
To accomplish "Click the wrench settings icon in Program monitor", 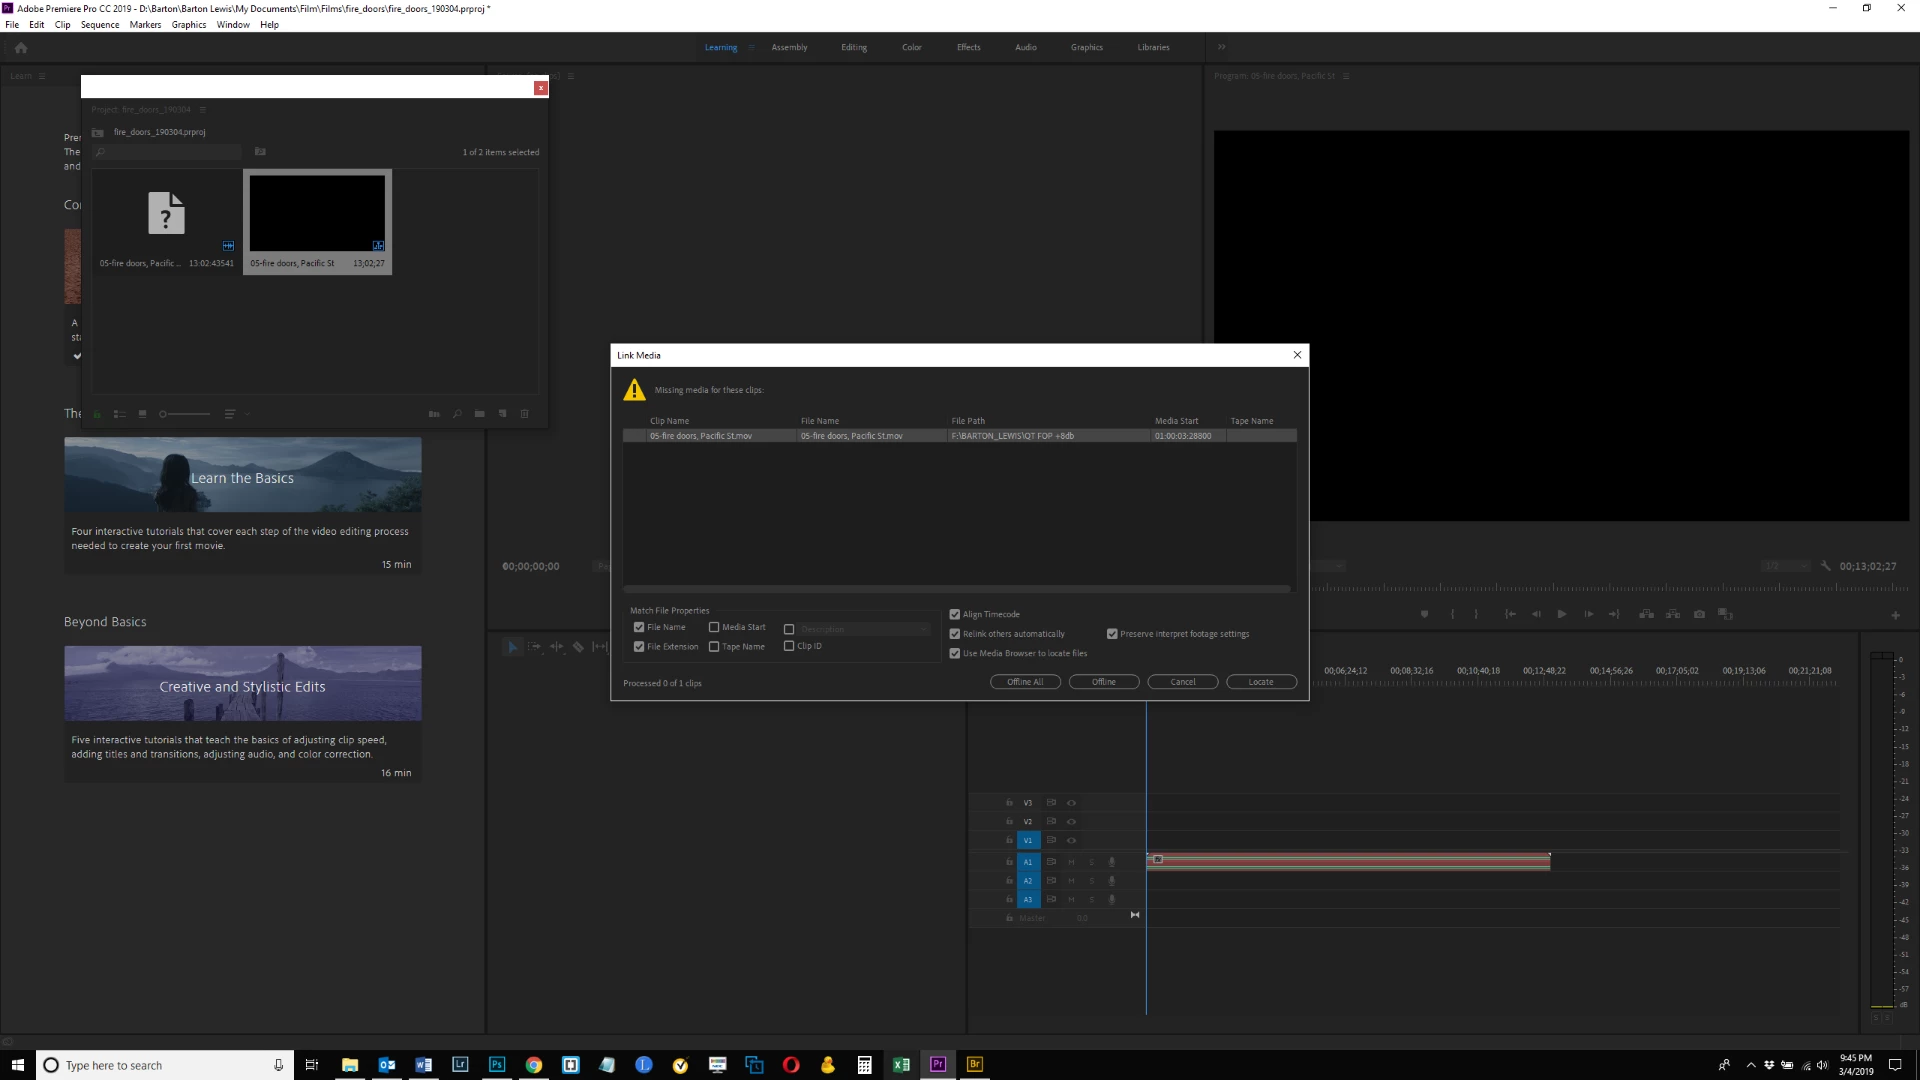I will [x=1825, y=566].
